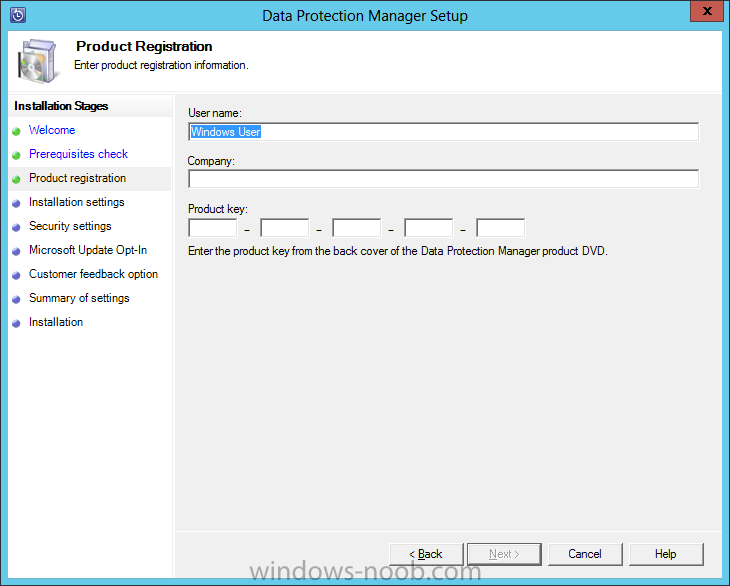Click the "Company:" label

point(211,161)
